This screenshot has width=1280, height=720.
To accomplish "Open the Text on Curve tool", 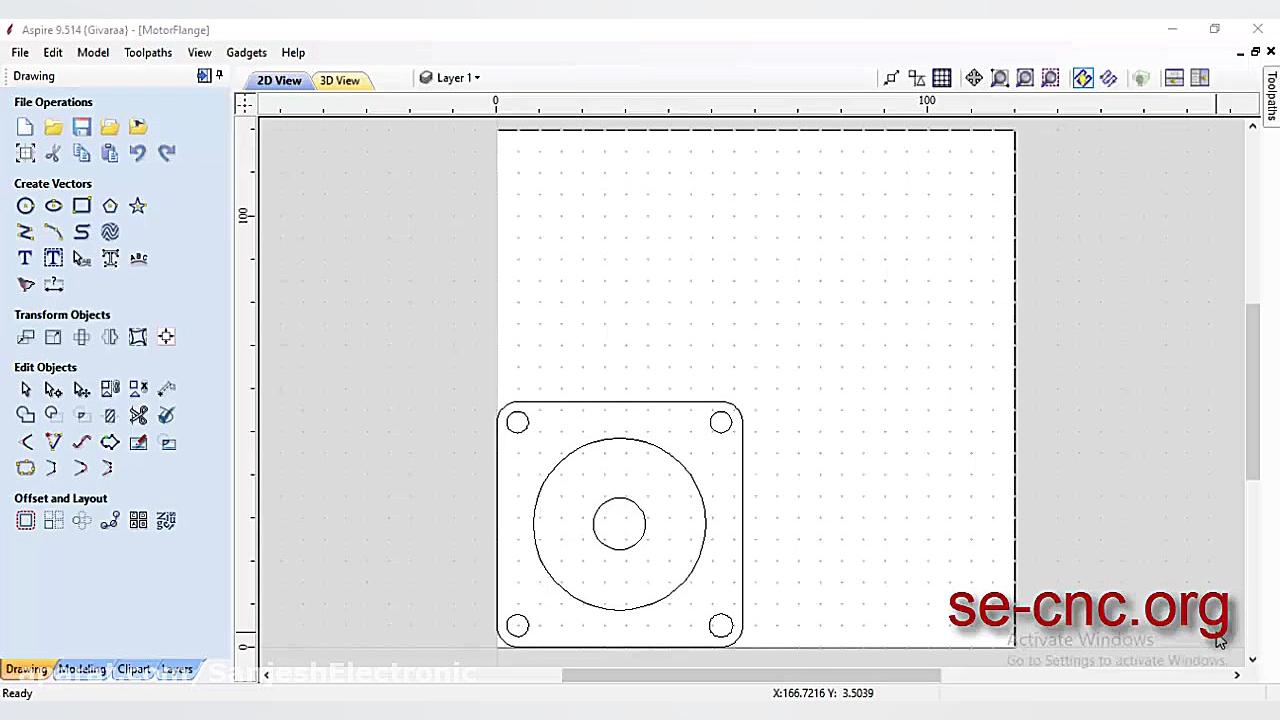I will 138,258.
